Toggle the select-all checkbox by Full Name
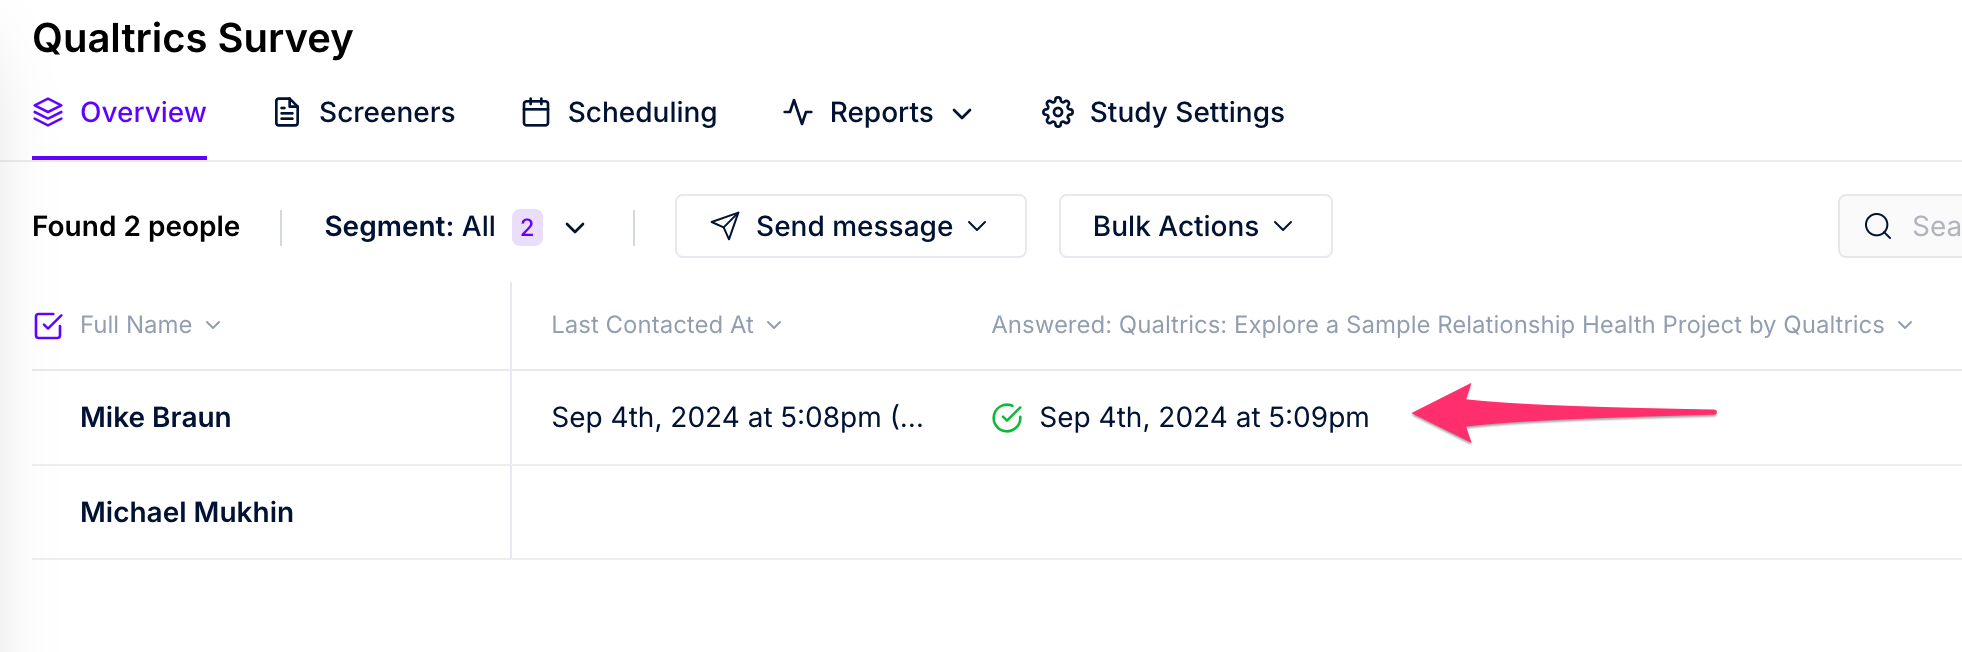The image size is (1962, 652). click(48, 325)
